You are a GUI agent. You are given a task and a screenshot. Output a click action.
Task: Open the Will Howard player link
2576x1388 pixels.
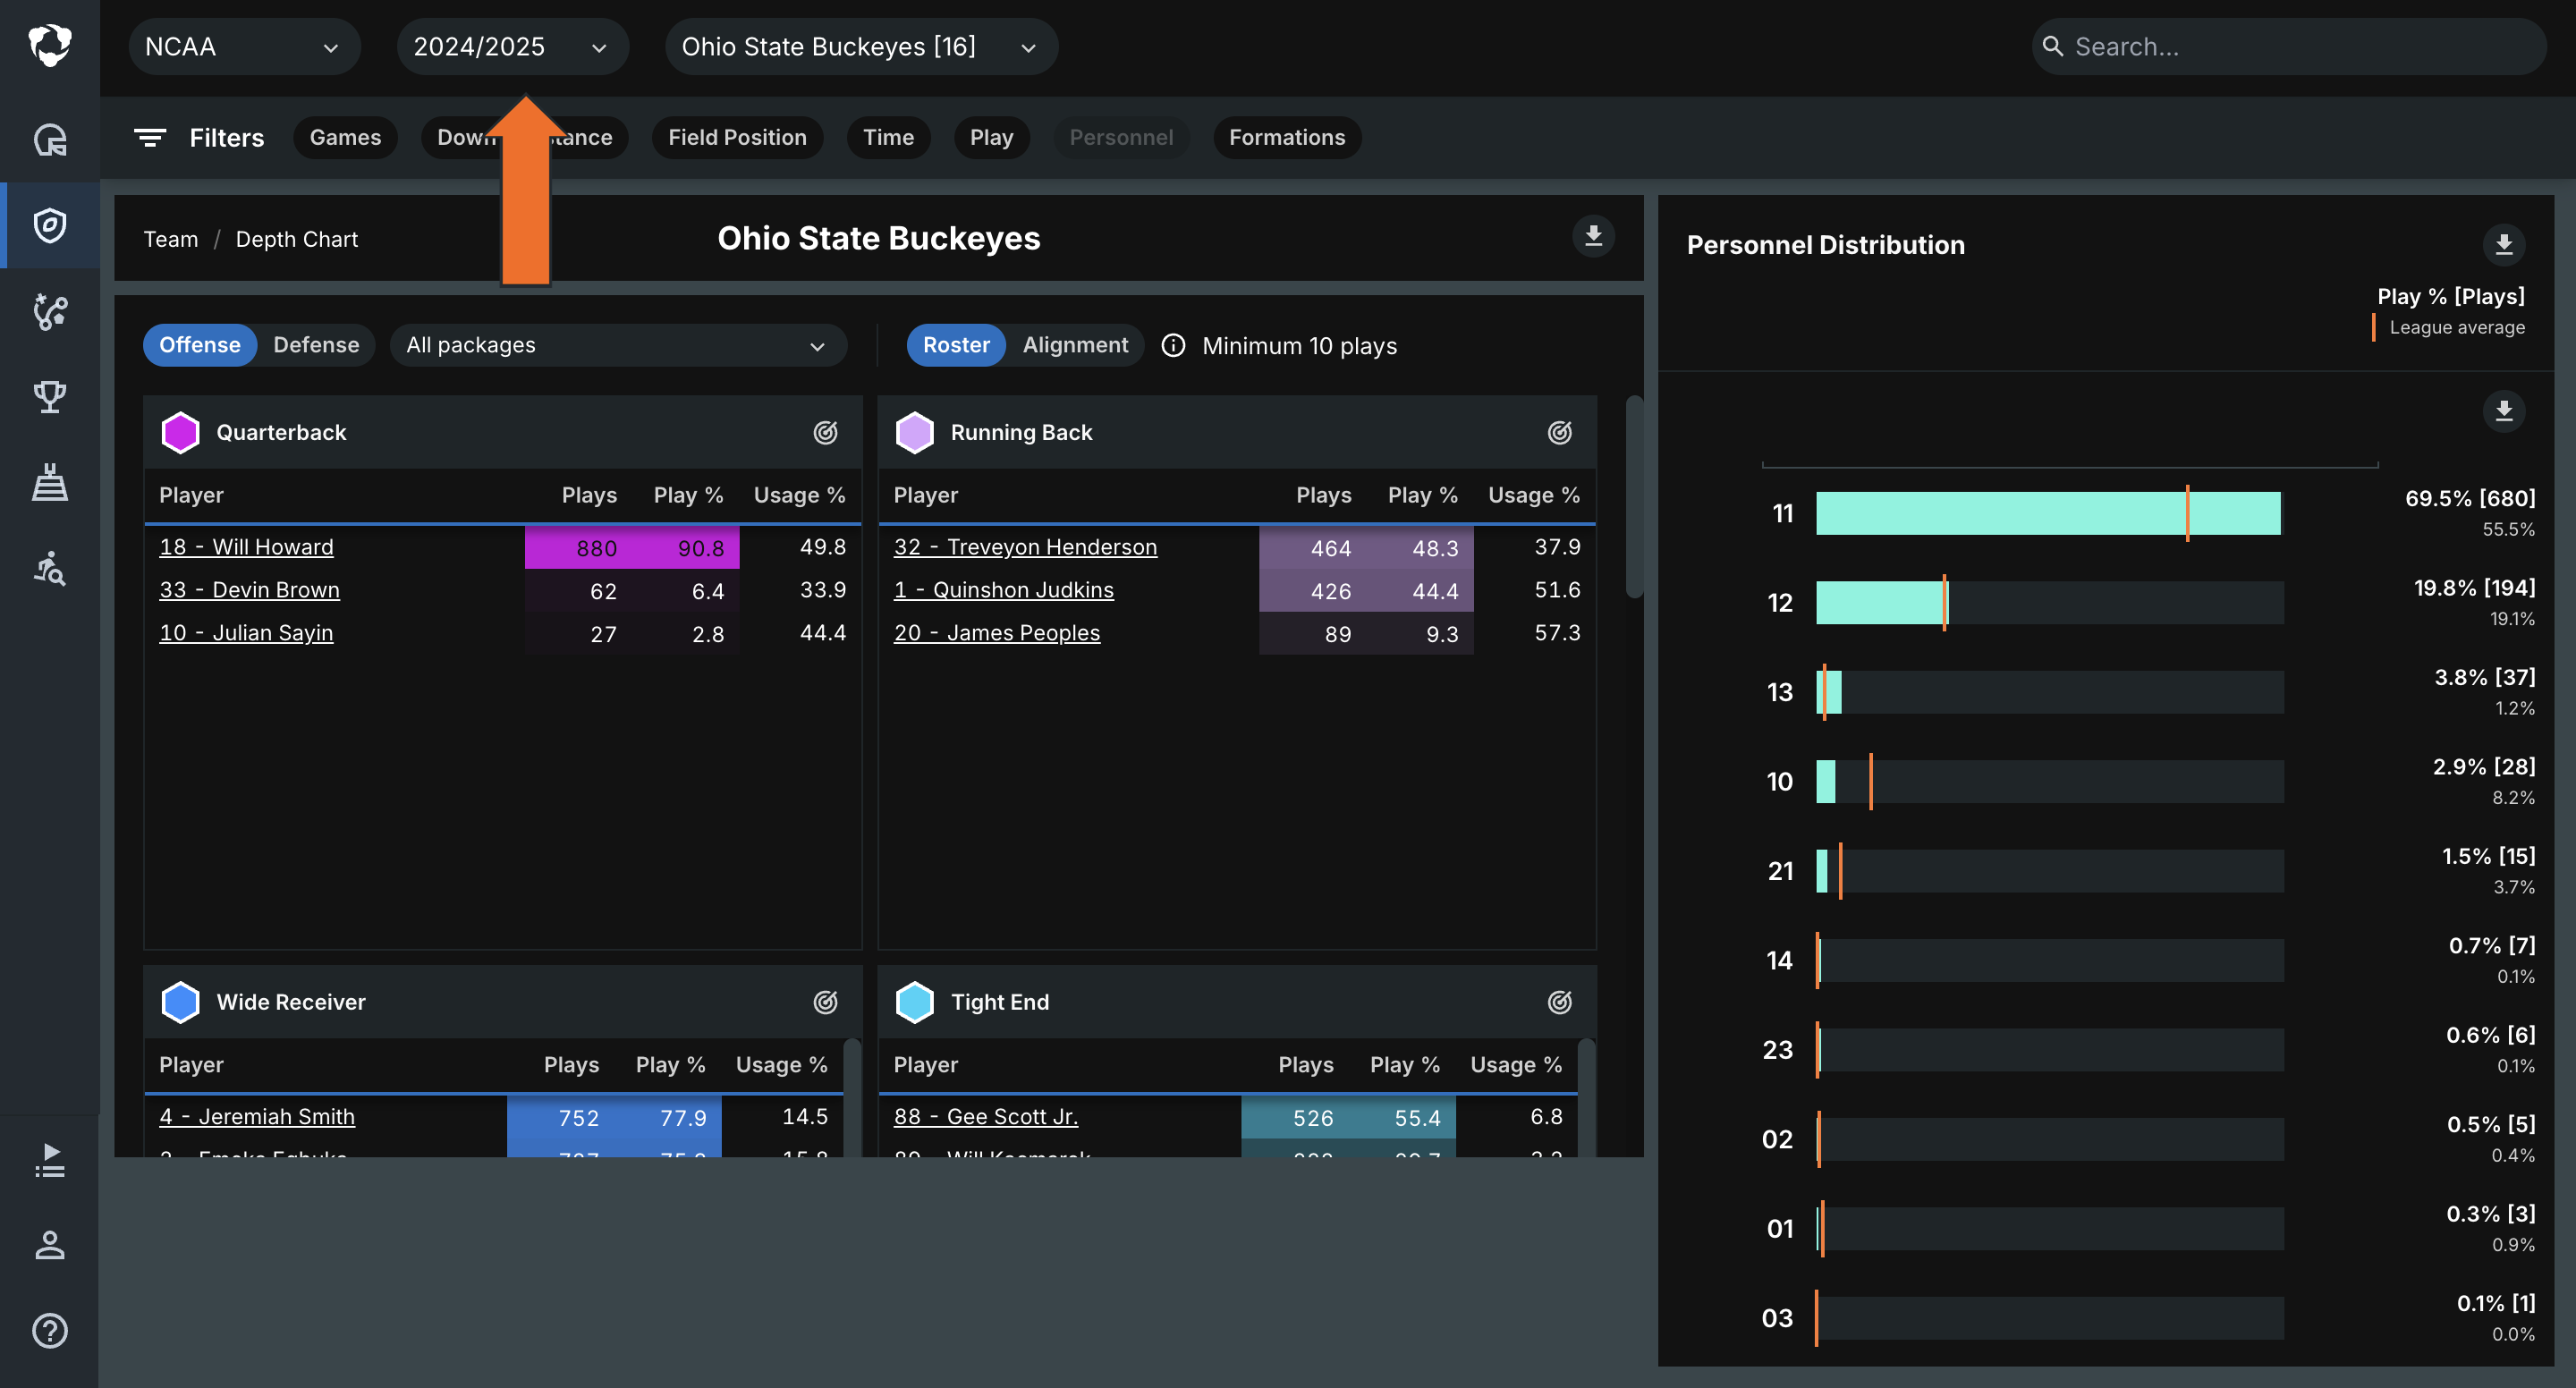tap(246, 547)
